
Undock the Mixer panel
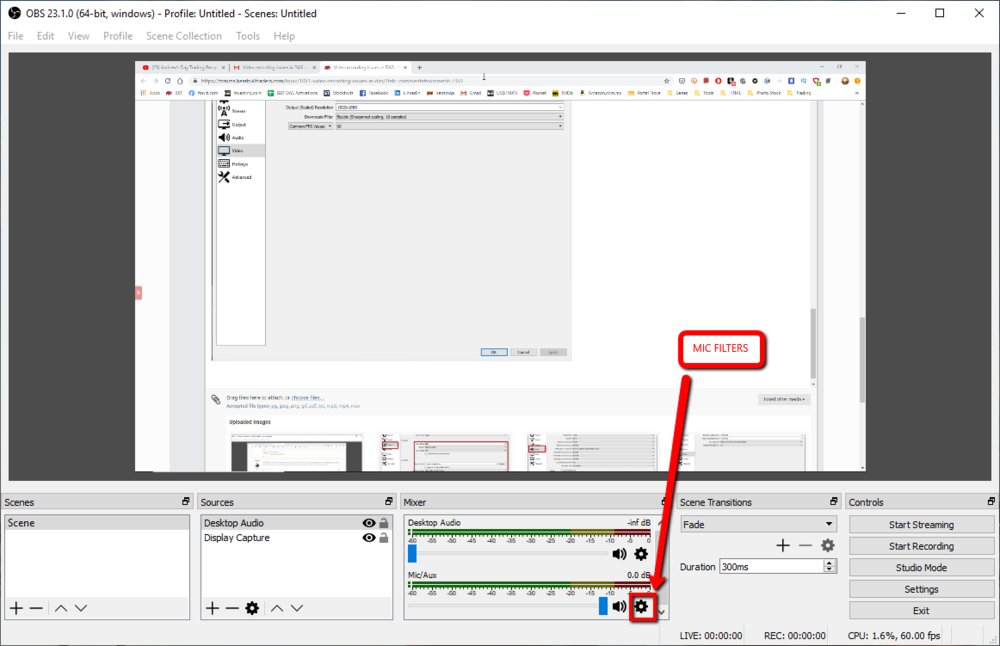tap(661, 502)
